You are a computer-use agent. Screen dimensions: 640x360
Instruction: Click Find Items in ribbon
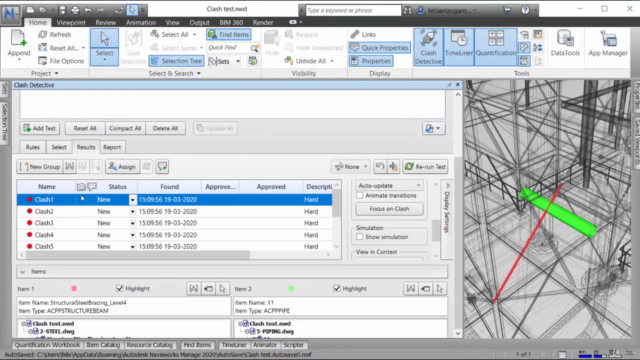[x=229, y=35]
